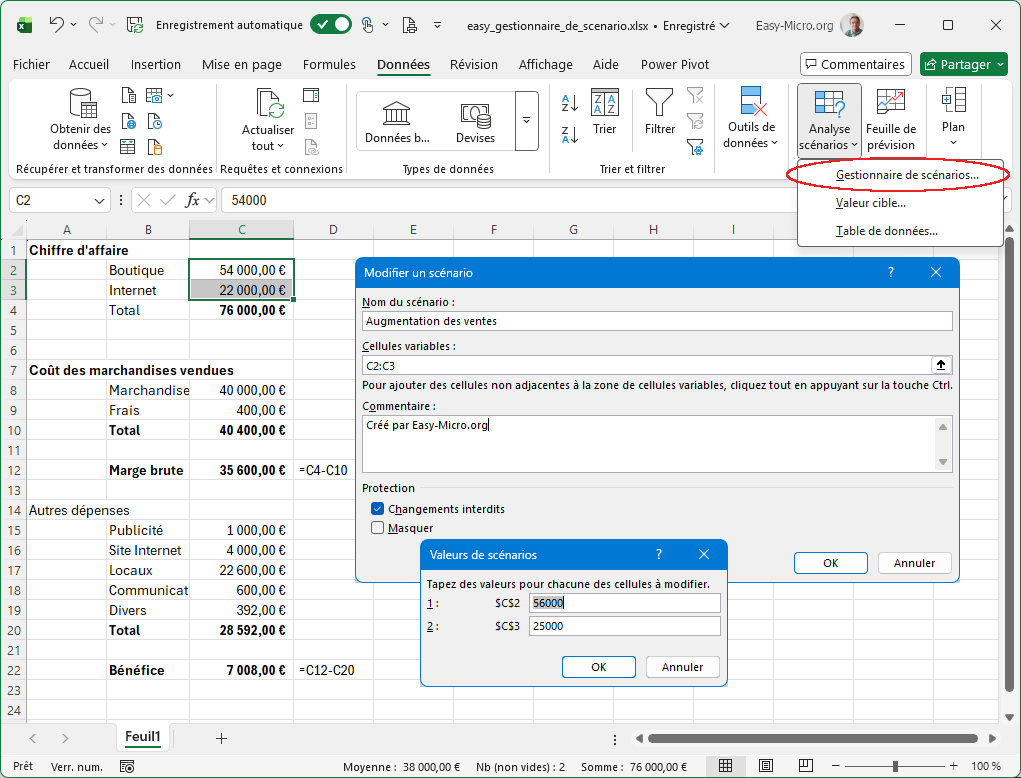Click OK in Valeurs de scénarios dialog
This screenshot has width=1021, height=778.
[x=598, y=667]
